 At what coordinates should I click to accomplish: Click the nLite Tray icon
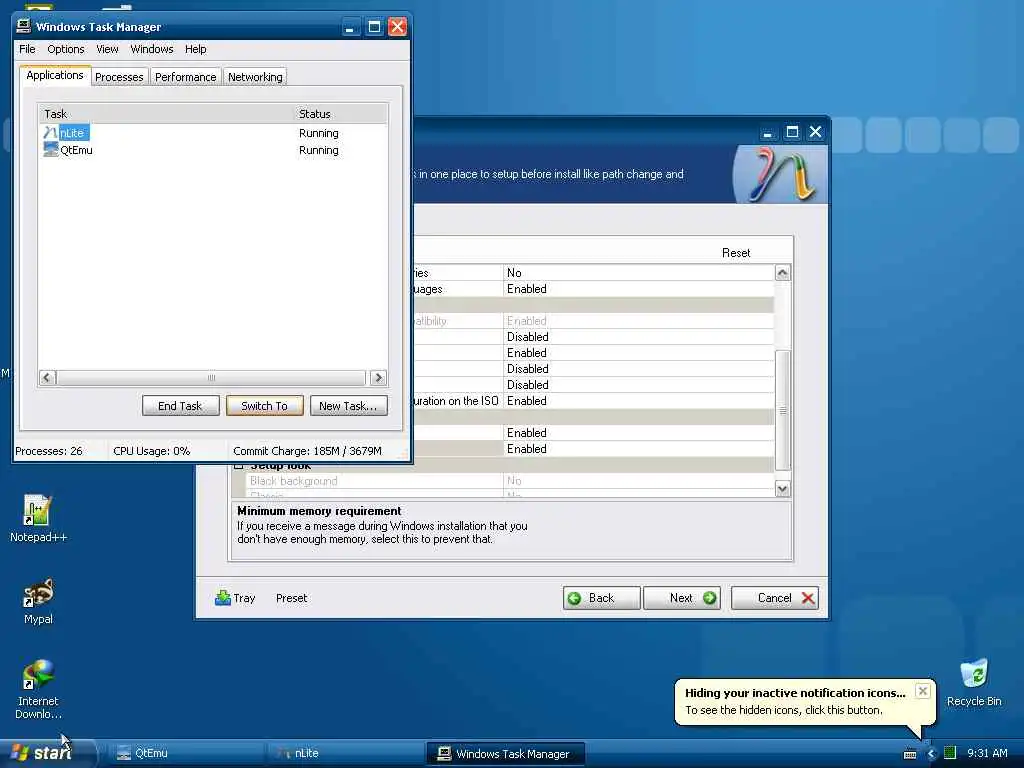point(223,598)
